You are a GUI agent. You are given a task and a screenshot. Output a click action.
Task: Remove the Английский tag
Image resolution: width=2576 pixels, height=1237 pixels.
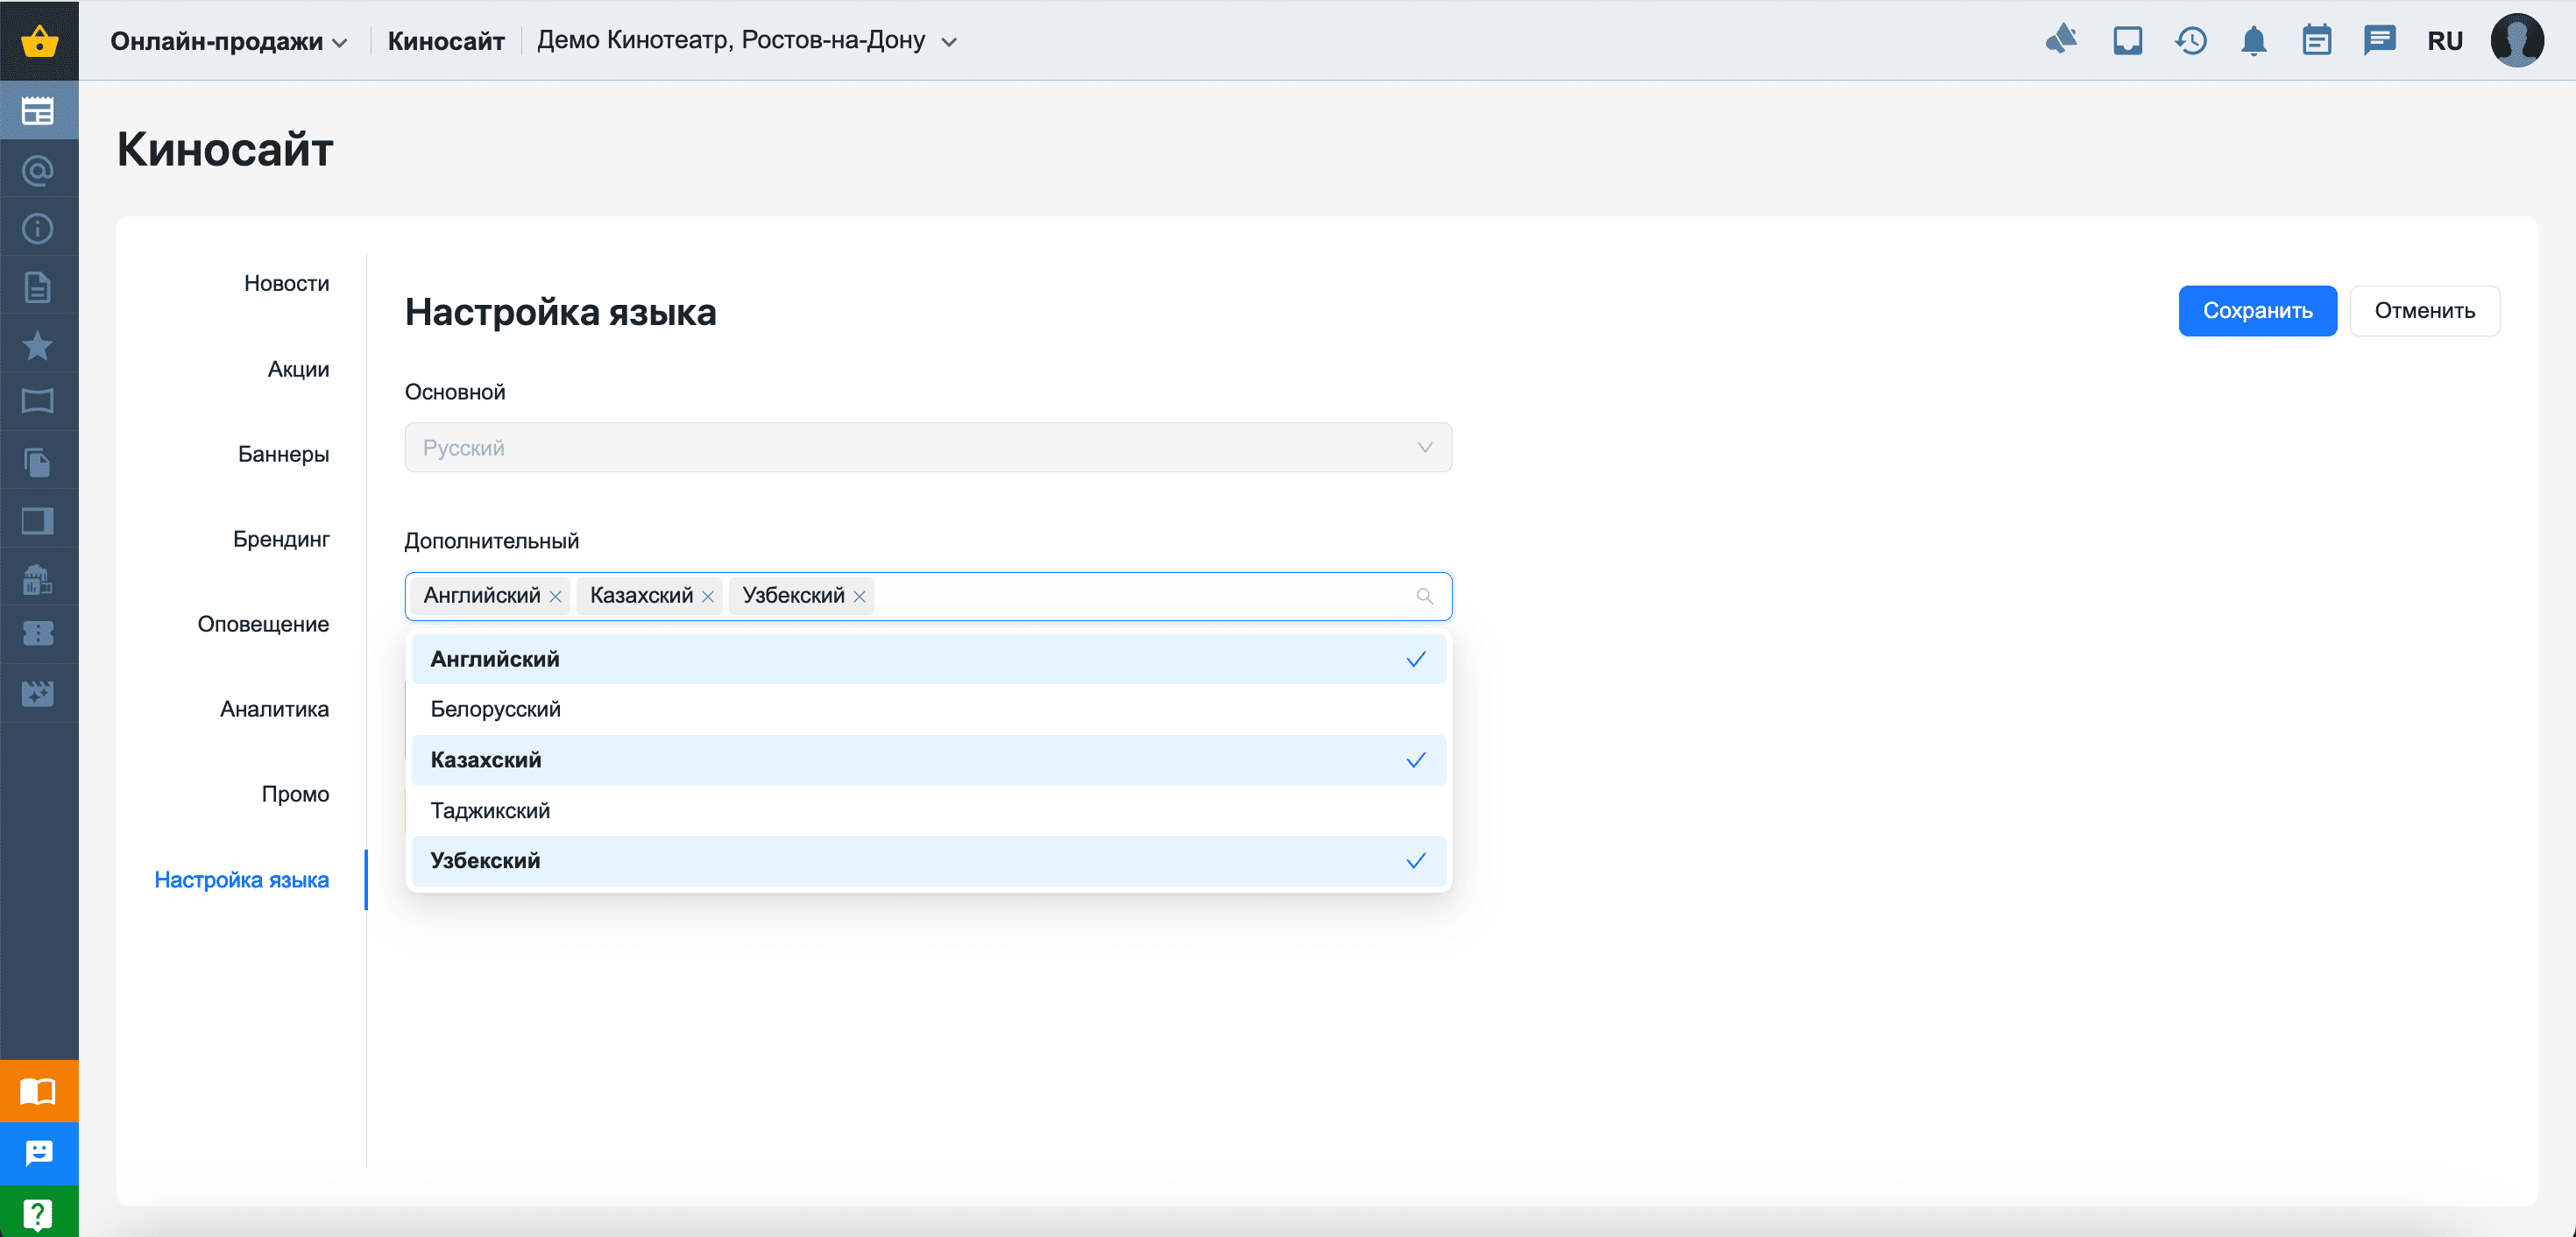coord(556,596)
